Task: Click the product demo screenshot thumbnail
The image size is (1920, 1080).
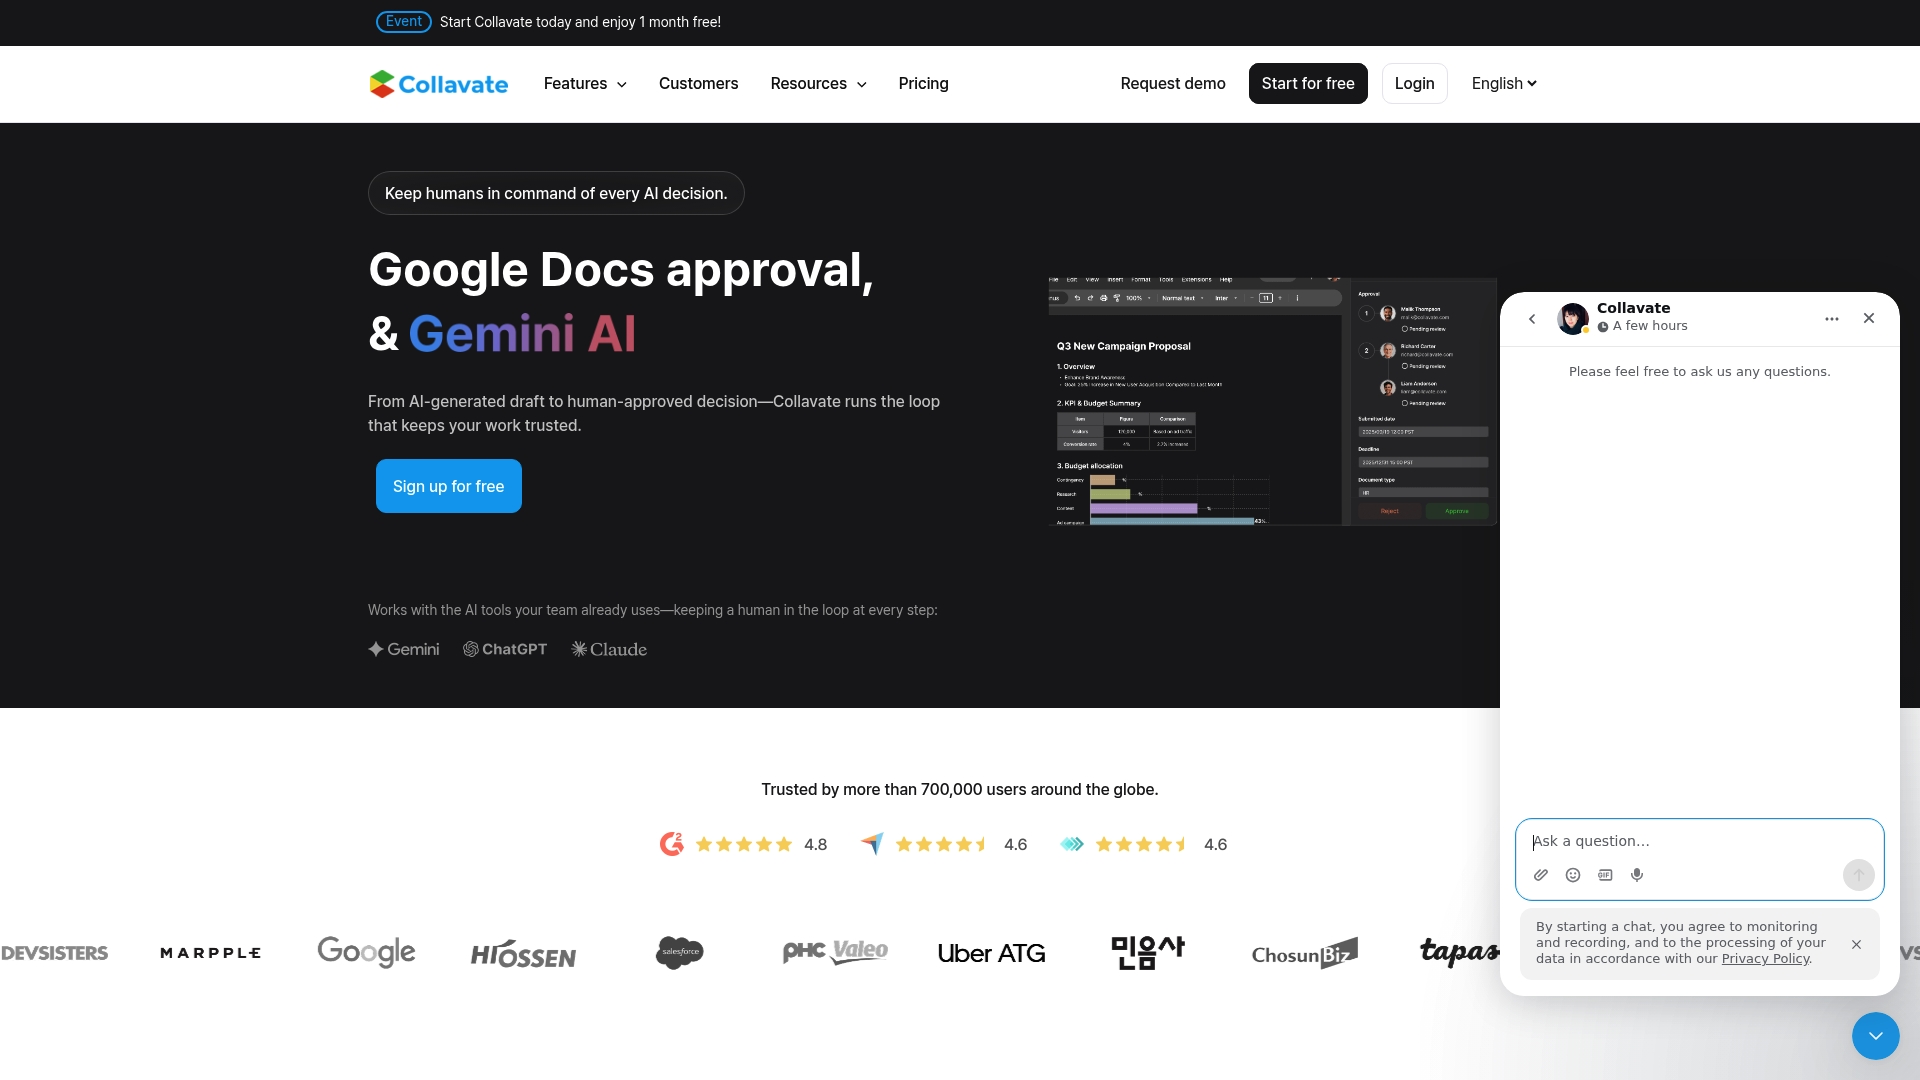Action: point(1272,401)
